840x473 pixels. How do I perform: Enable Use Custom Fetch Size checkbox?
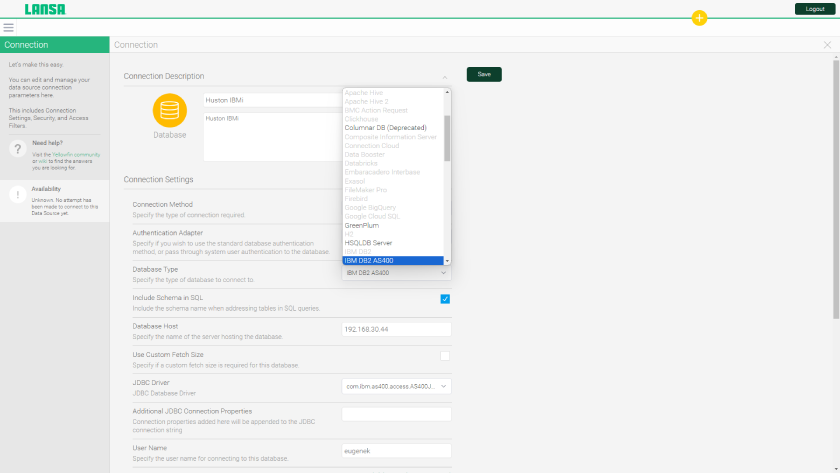point(445,356)
